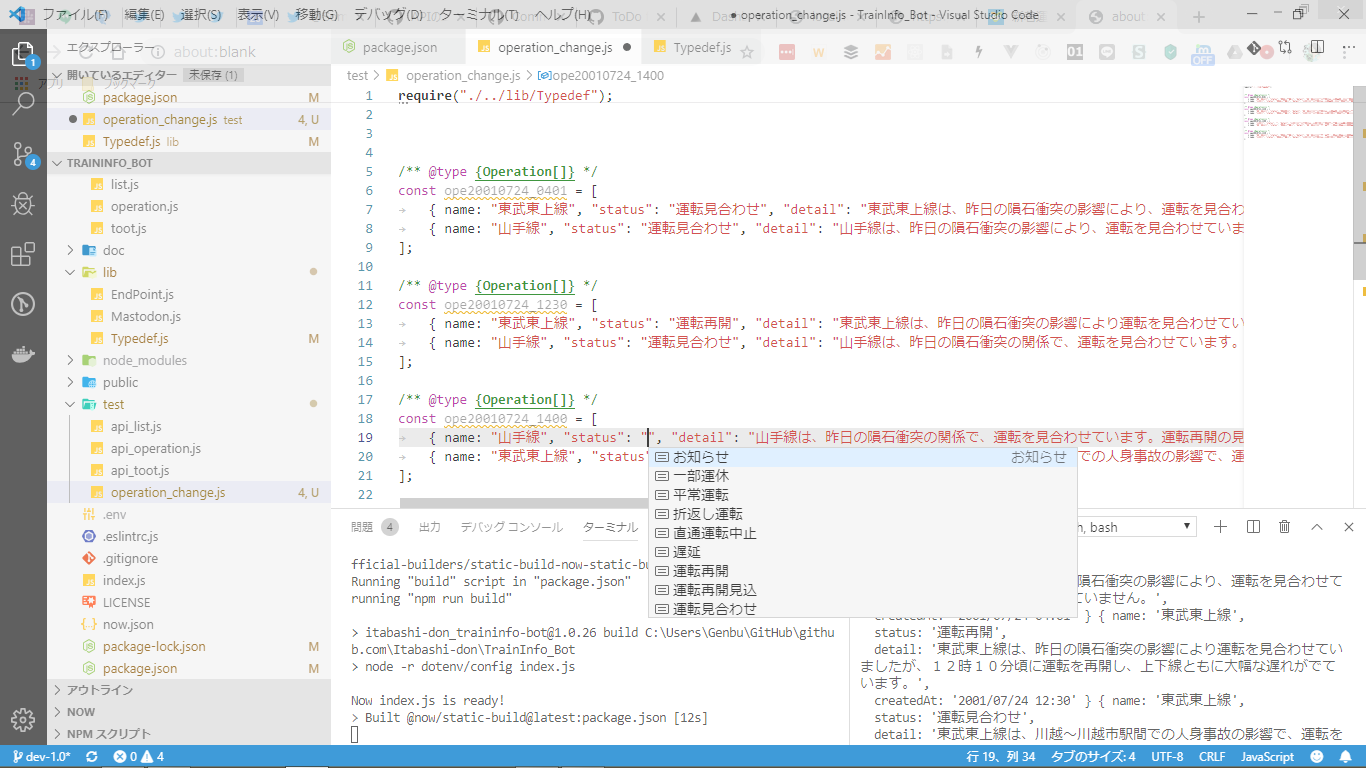
Task: Open the Docker view in activity bar
Action: coord(23,354)
